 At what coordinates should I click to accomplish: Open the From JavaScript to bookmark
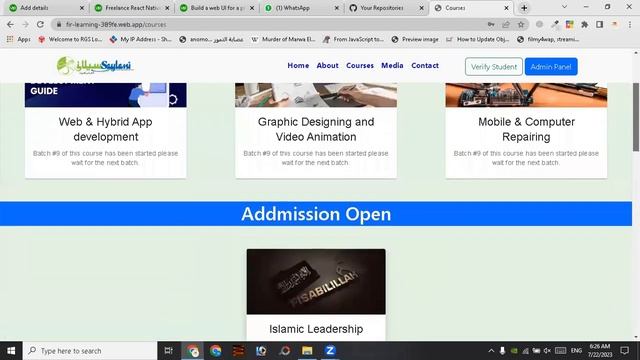[x=353, y=39]
